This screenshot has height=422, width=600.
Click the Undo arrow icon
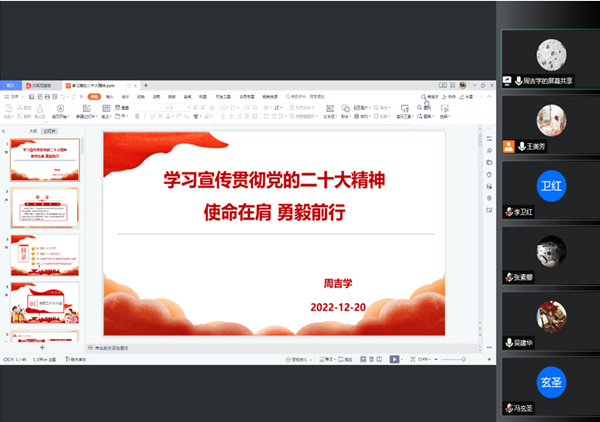click(x=62, y=98)
